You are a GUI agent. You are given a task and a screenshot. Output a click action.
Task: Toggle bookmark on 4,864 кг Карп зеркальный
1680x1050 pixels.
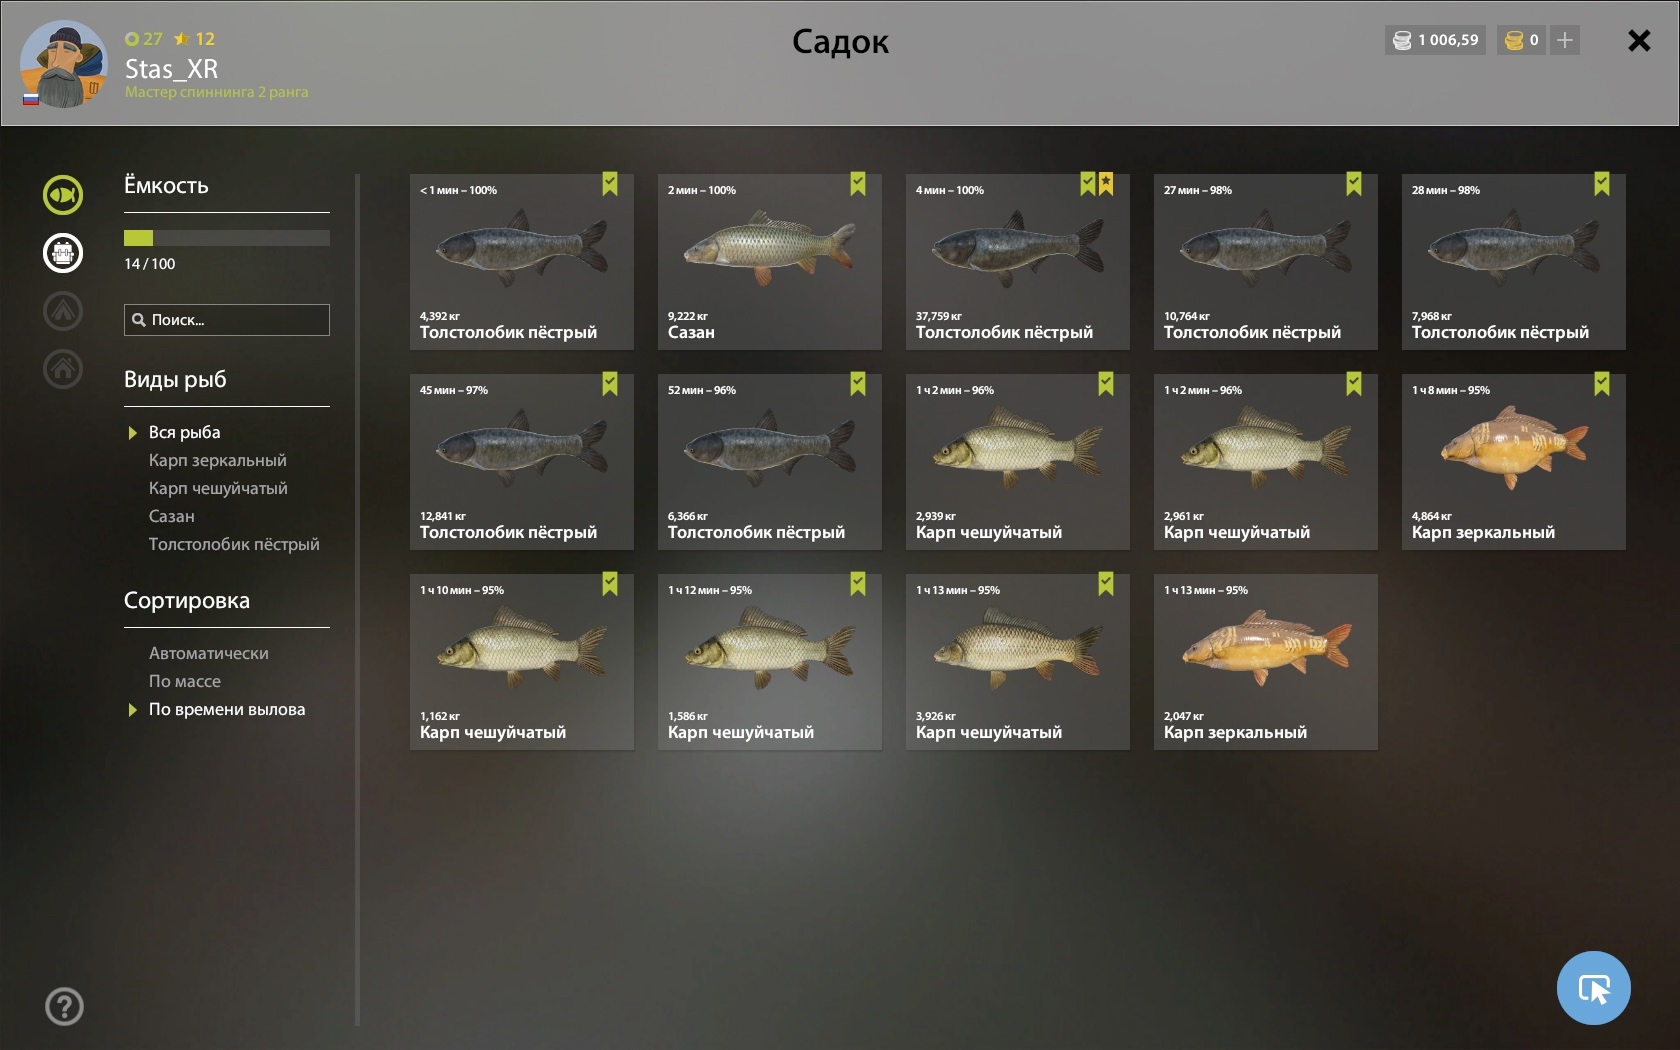1602,384
